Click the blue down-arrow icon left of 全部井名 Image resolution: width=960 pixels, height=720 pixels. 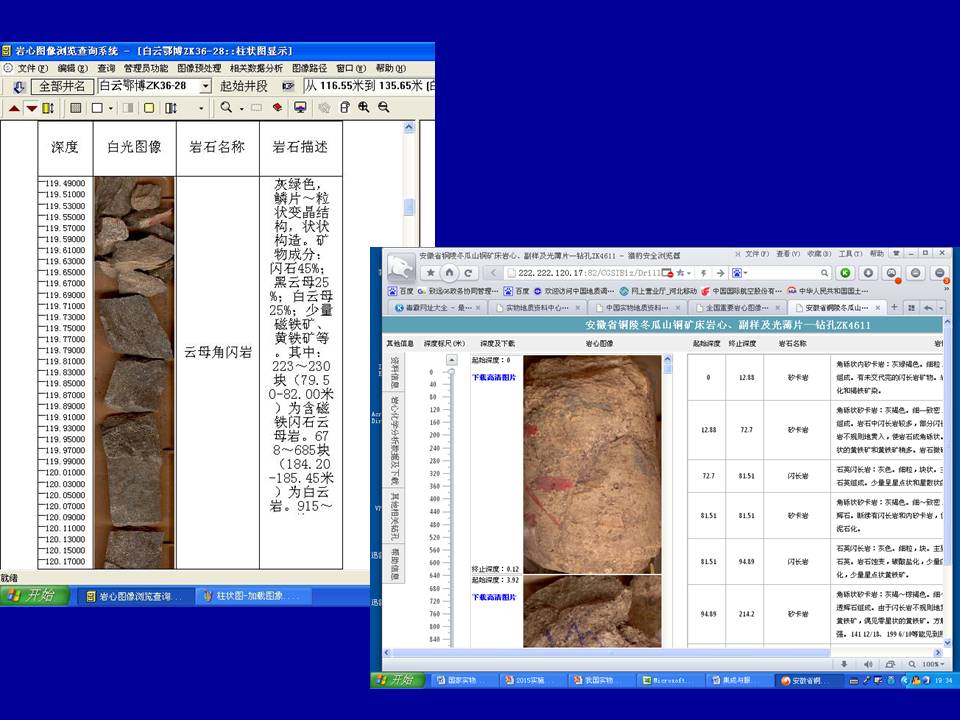click(x=18, y=86)
